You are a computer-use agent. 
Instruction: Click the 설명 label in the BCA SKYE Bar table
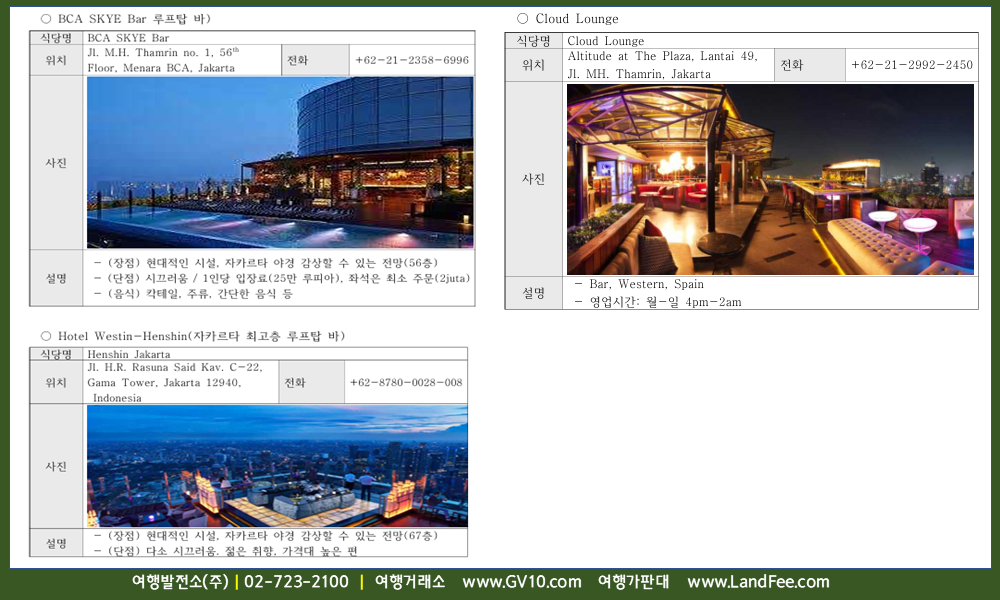click(x=56, y=278)
